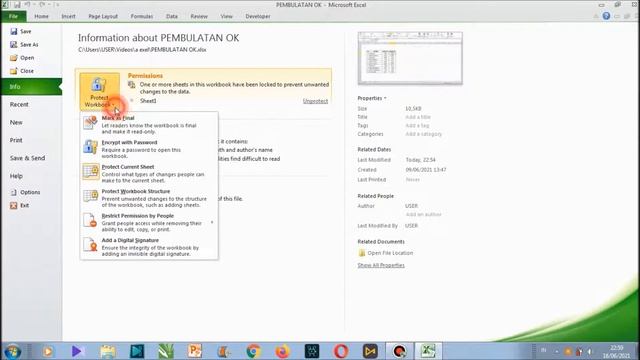The width and height of the screenshot is (640, 360).
Task: Open the Restrict Permission by People submenu
Action: [x=149, y=222]
